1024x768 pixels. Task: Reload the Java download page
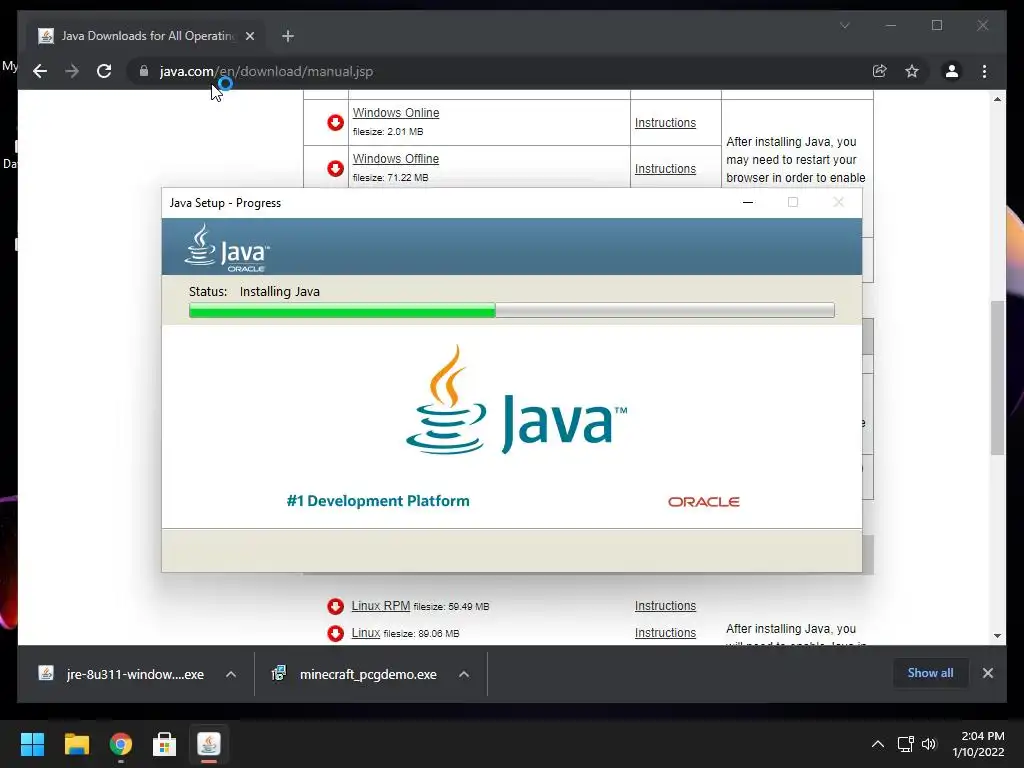[x=104, y=71]
